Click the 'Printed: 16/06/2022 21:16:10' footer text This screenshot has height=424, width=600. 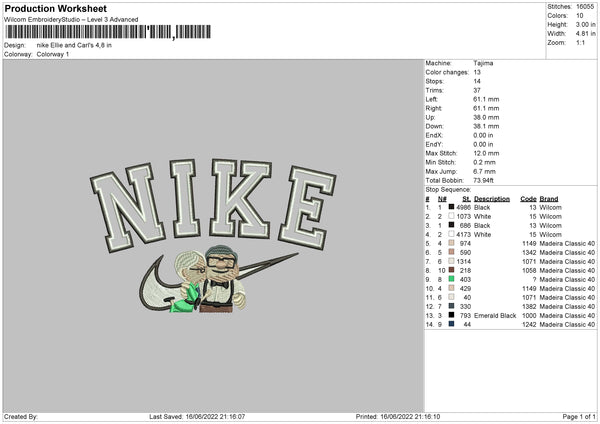[x=398, y=416]
